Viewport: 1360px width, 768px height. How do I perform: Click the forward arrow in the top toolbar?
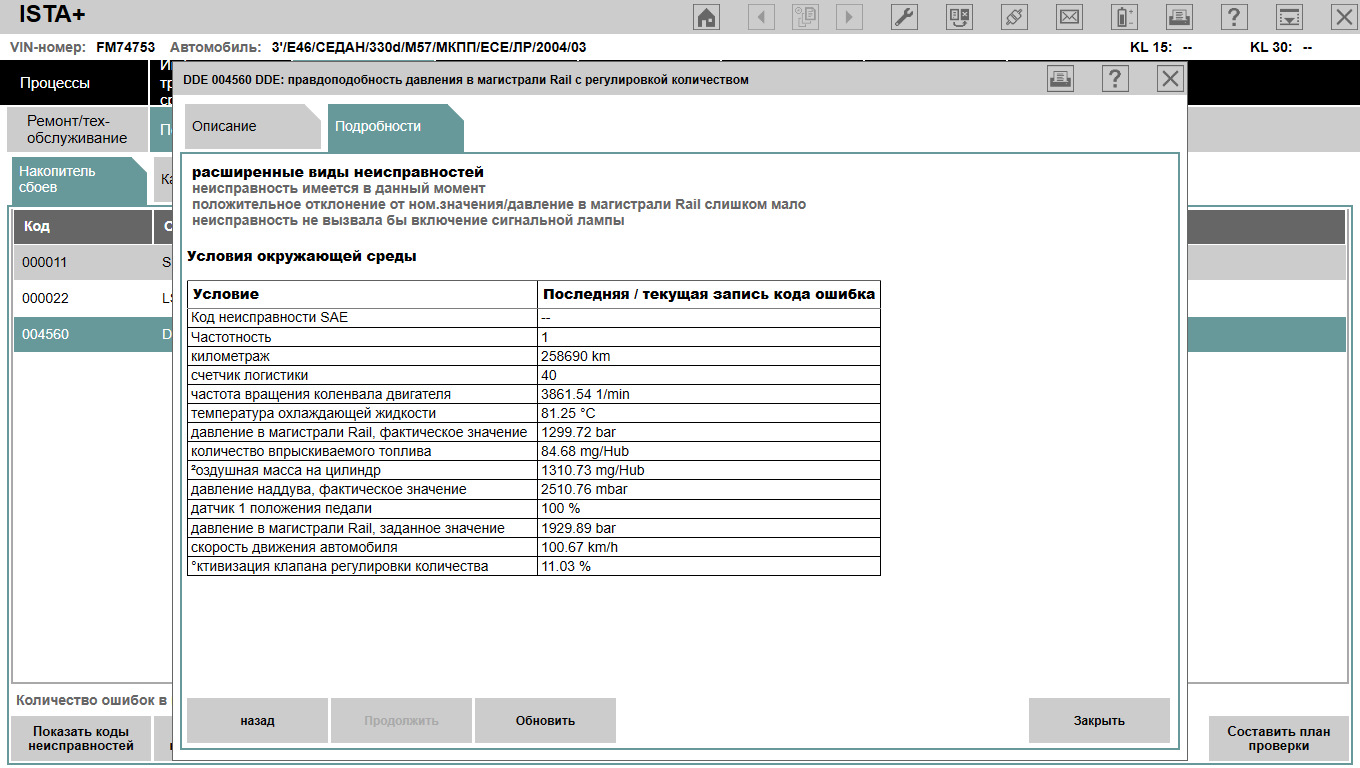[x=850, y=16]
